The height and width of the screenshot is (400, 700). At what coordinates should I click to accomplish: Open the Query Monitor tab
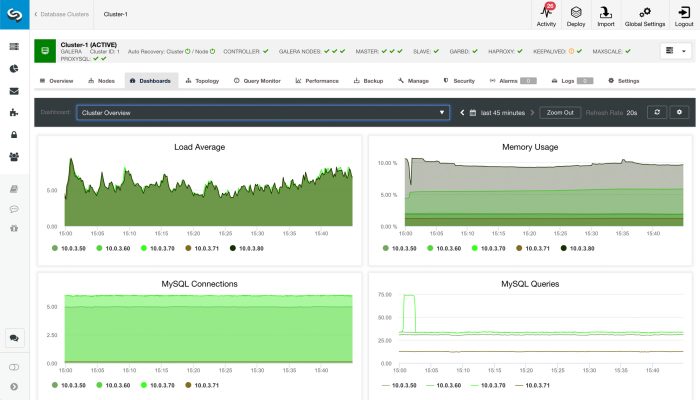click(x=260, y=80)
